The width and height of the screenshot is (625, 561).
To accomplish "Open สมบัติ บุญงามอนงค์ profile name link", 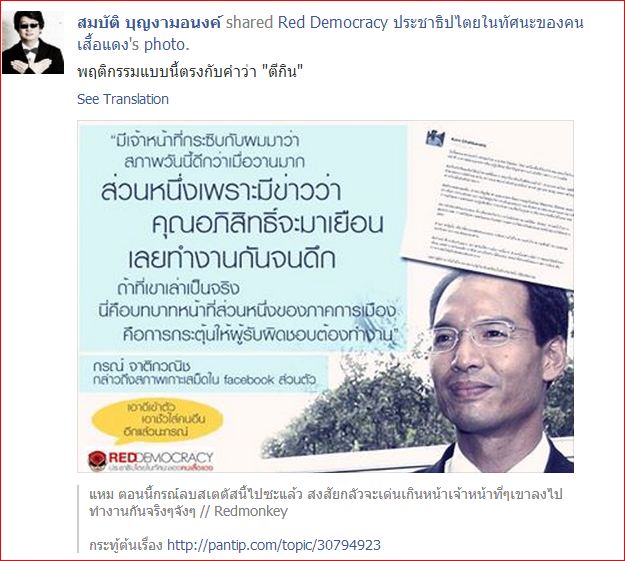I will tap(149, 23).
